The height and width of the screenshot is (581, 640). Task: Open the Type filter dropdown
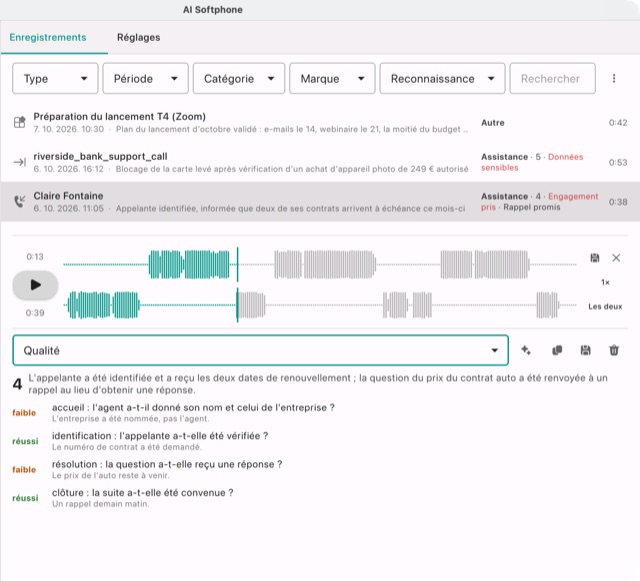[x=55, y=78]
